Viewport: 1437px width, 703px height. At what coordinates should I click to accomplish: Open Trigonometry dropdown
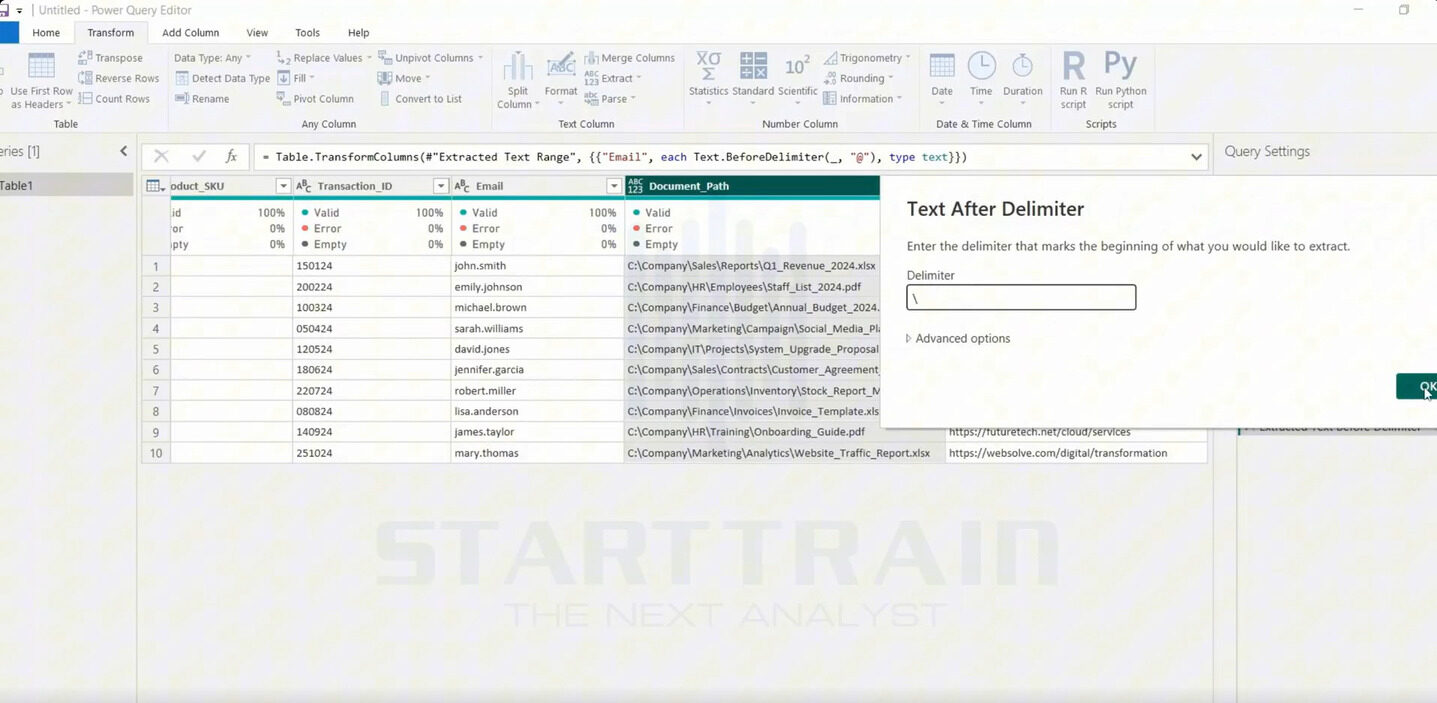[867, 58]
